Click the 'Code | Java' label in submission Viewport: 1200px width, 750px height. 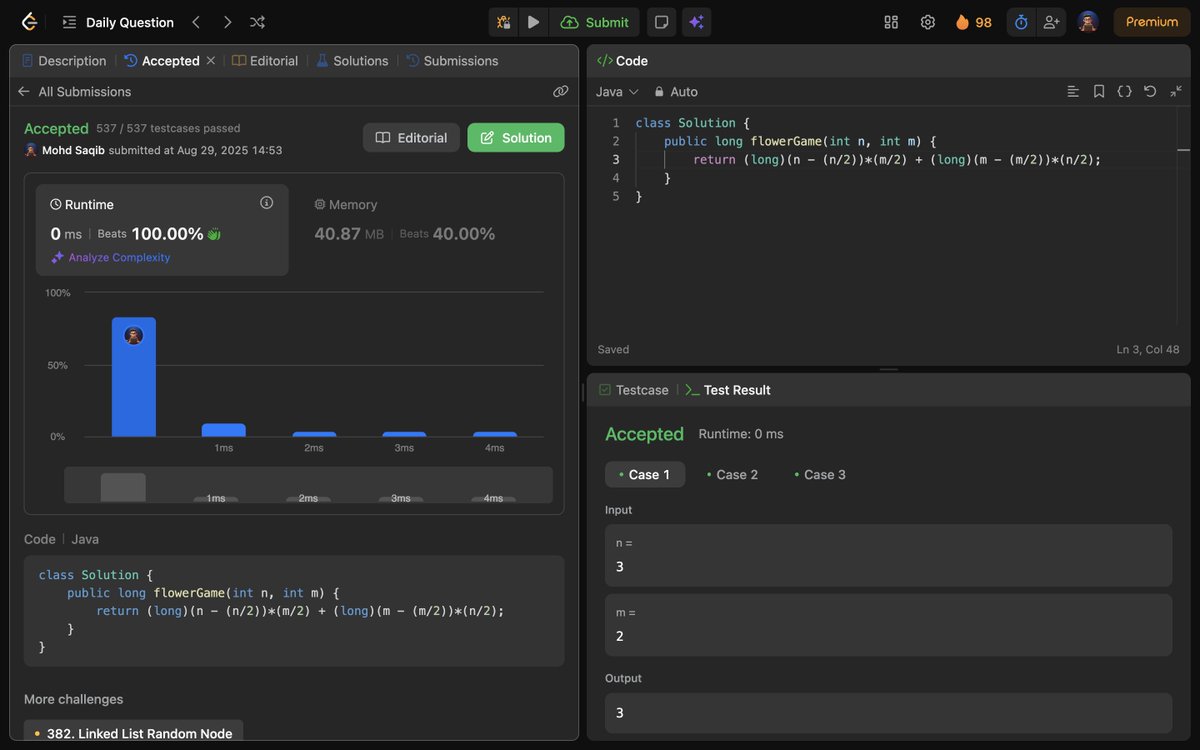tap(61, 539)
